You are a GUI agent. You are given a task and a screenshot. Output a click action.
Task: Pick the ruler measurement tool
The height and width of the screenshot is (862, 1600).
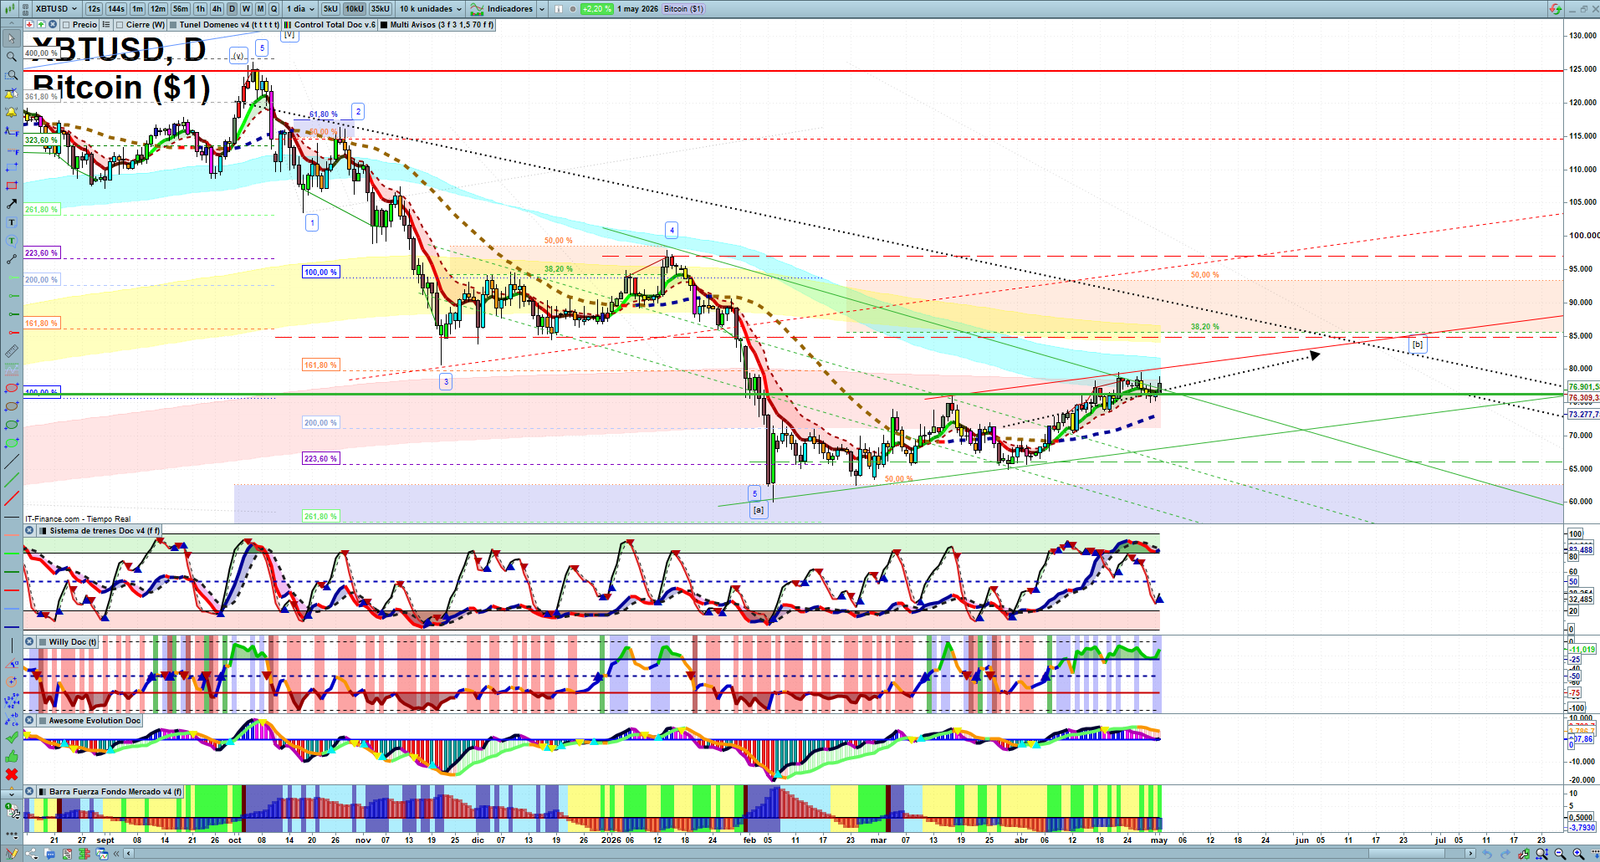[12, 351]
